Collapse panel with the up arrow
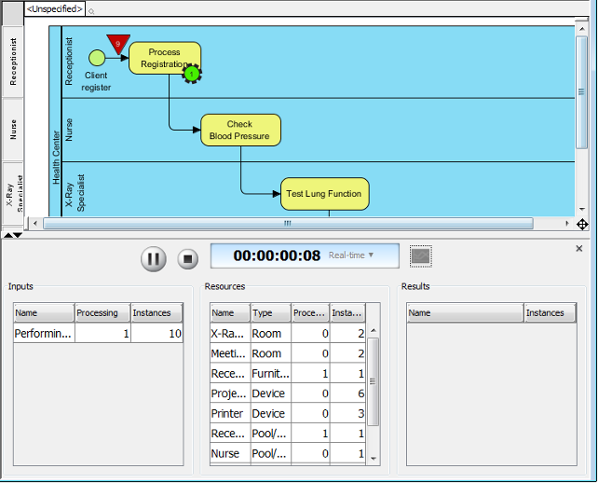 coord(8,235)
